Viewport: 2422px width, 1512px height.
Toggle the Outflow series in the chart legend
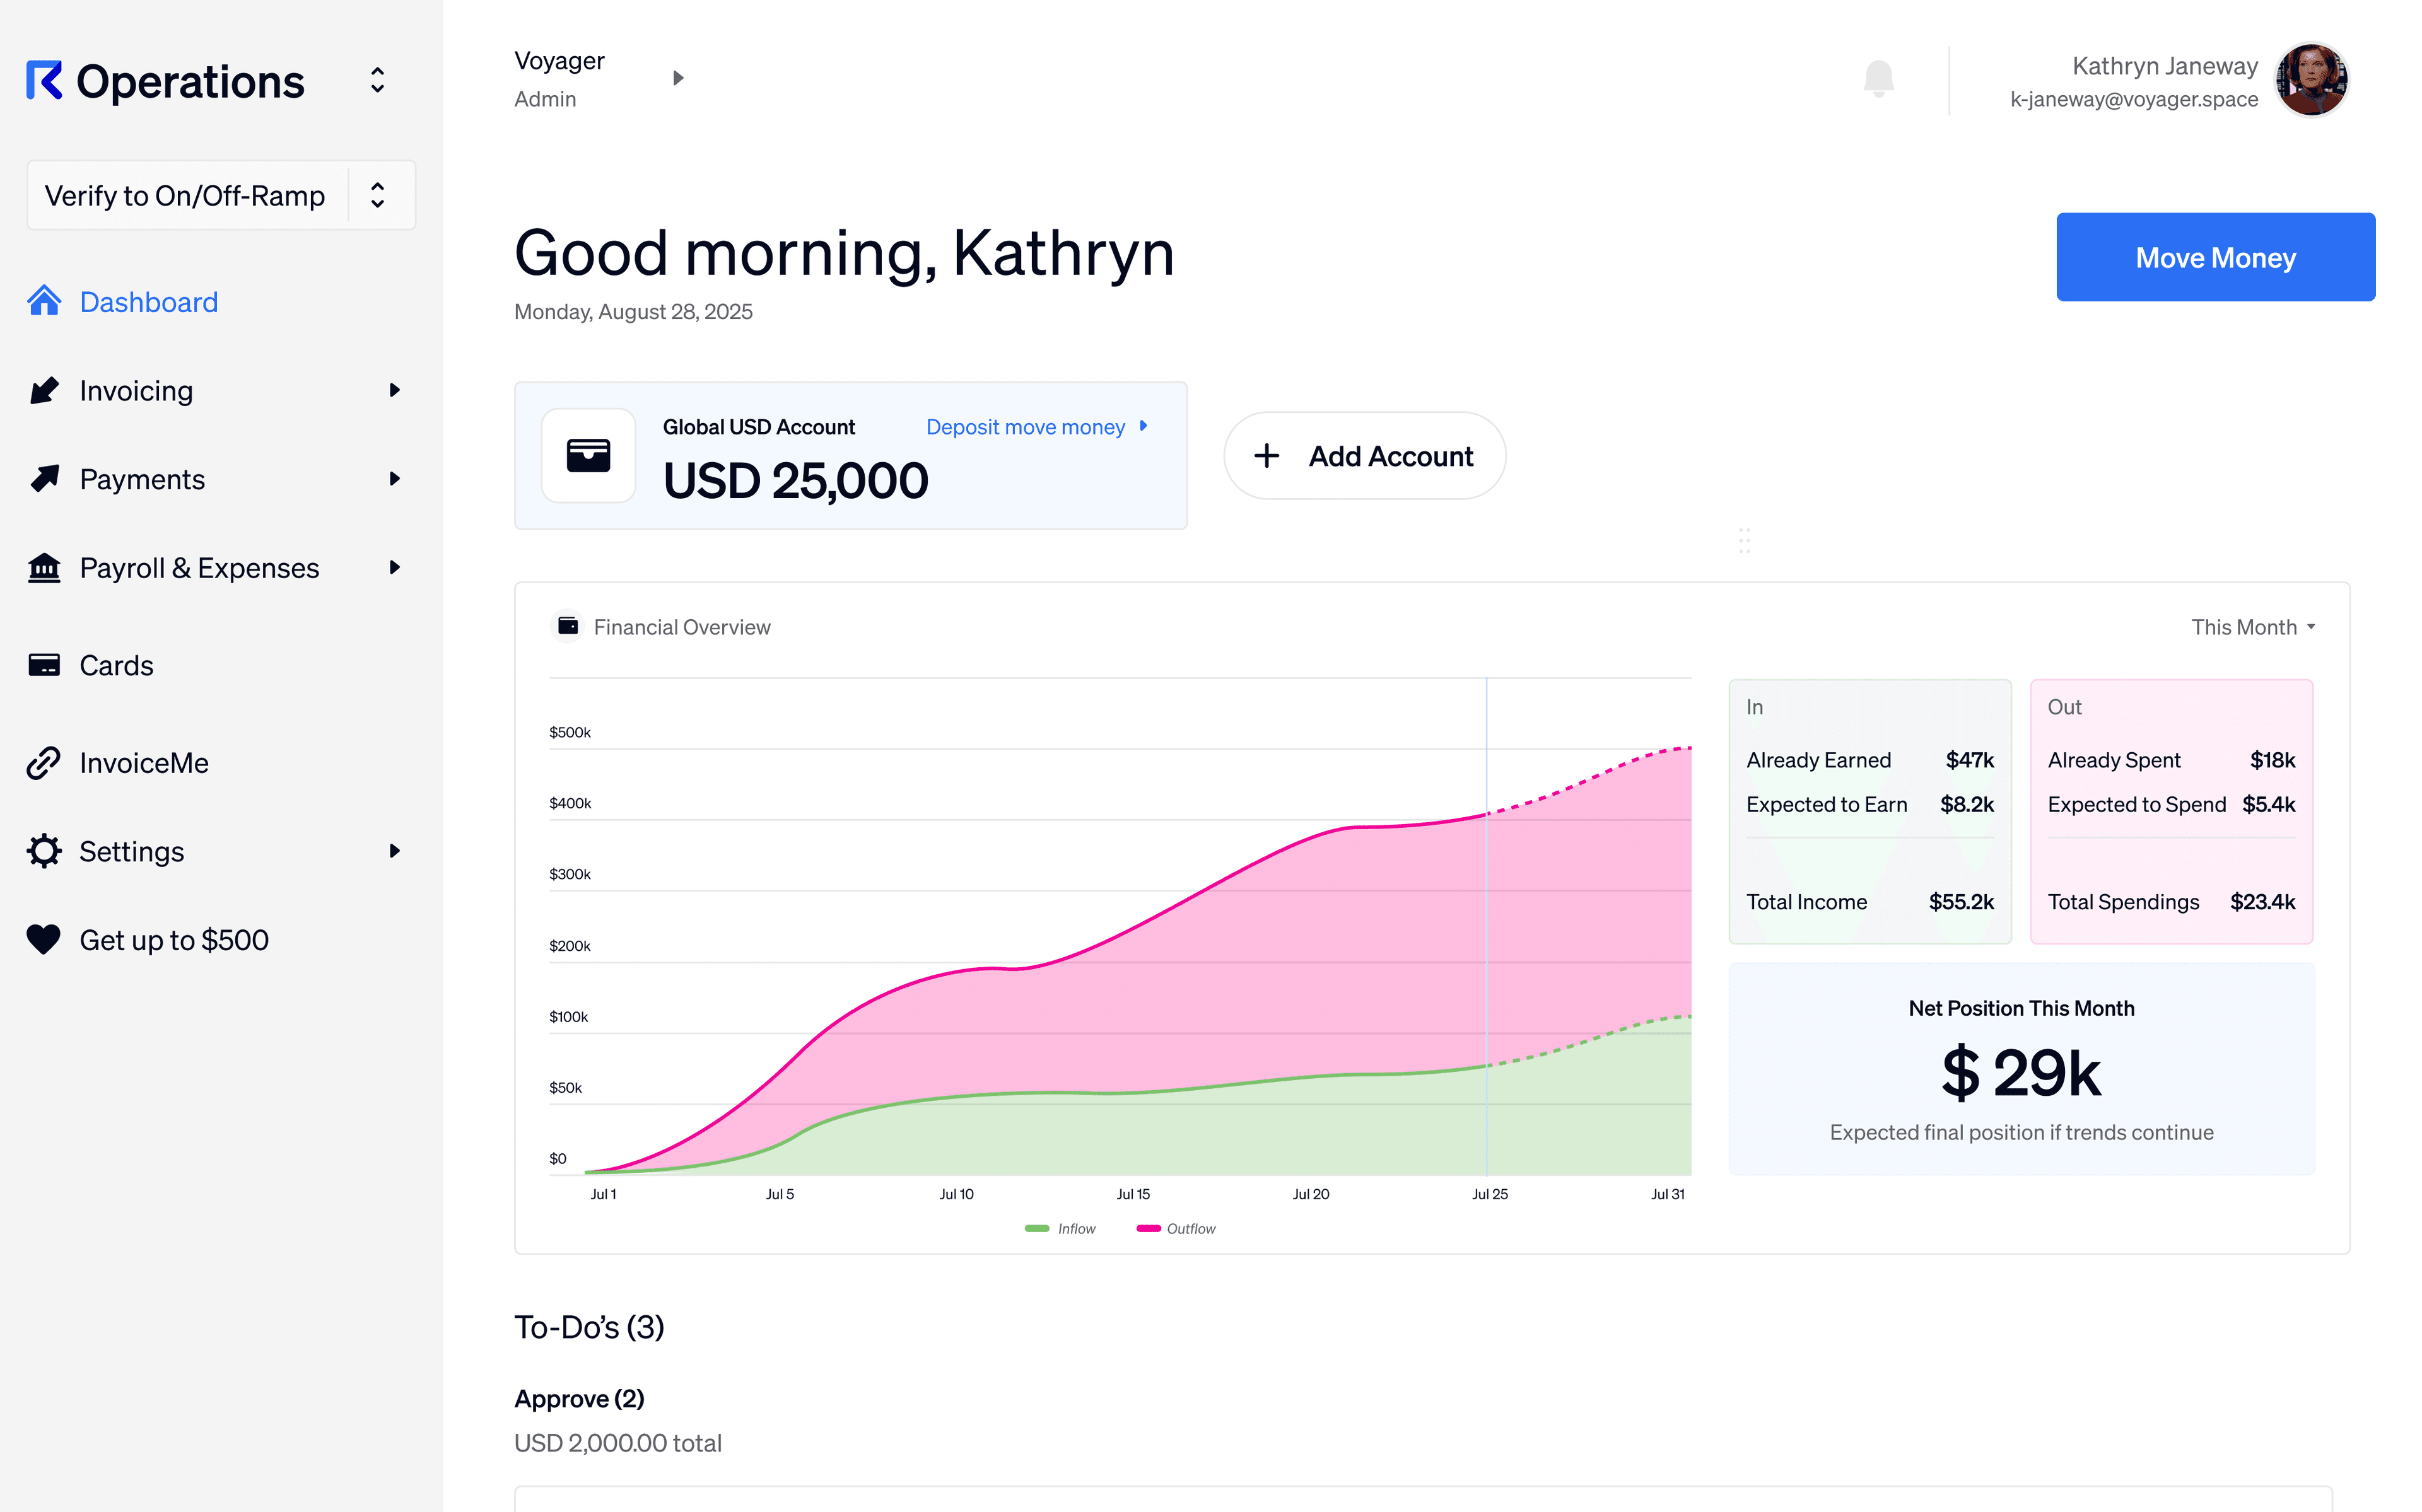click(x=1176, y=1228)
